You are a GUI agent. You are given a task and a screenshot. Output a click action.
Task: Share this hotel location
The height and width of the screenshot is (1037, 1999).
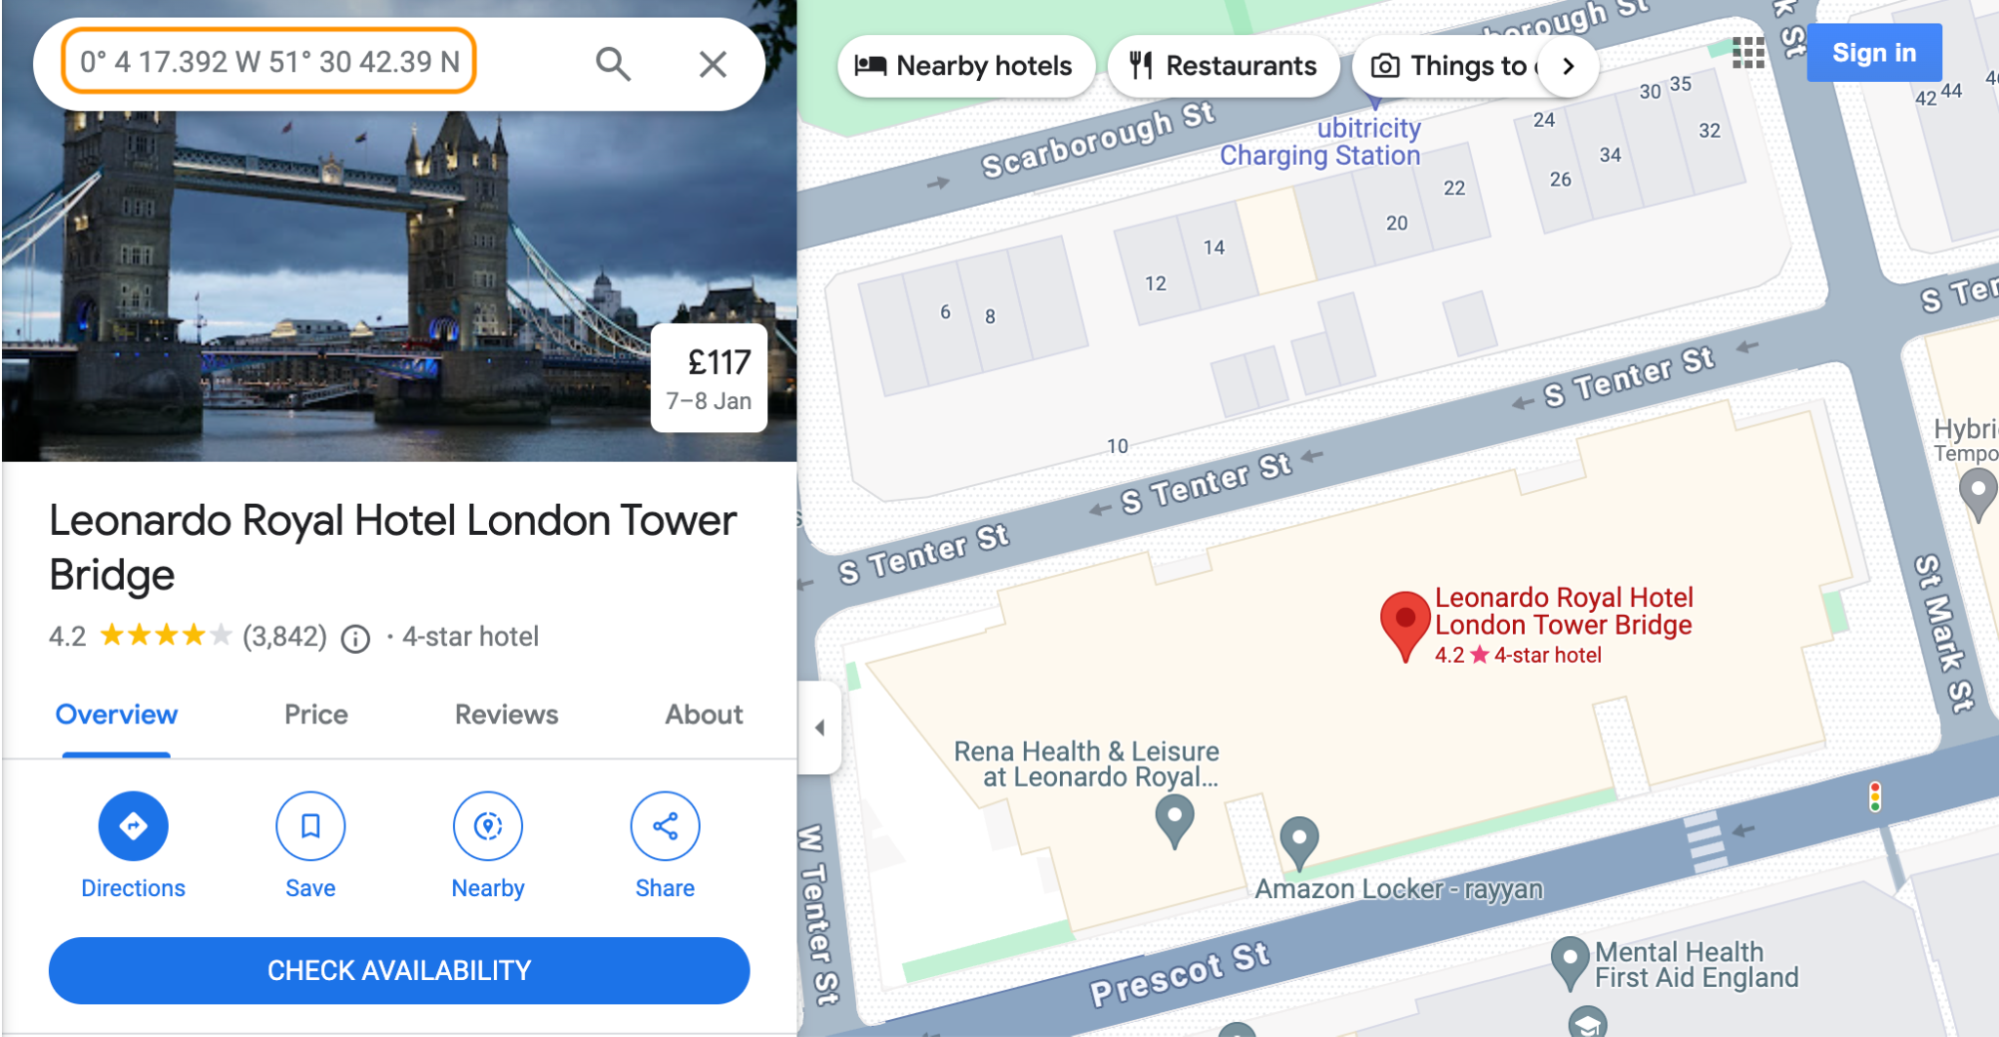point(665,826)
